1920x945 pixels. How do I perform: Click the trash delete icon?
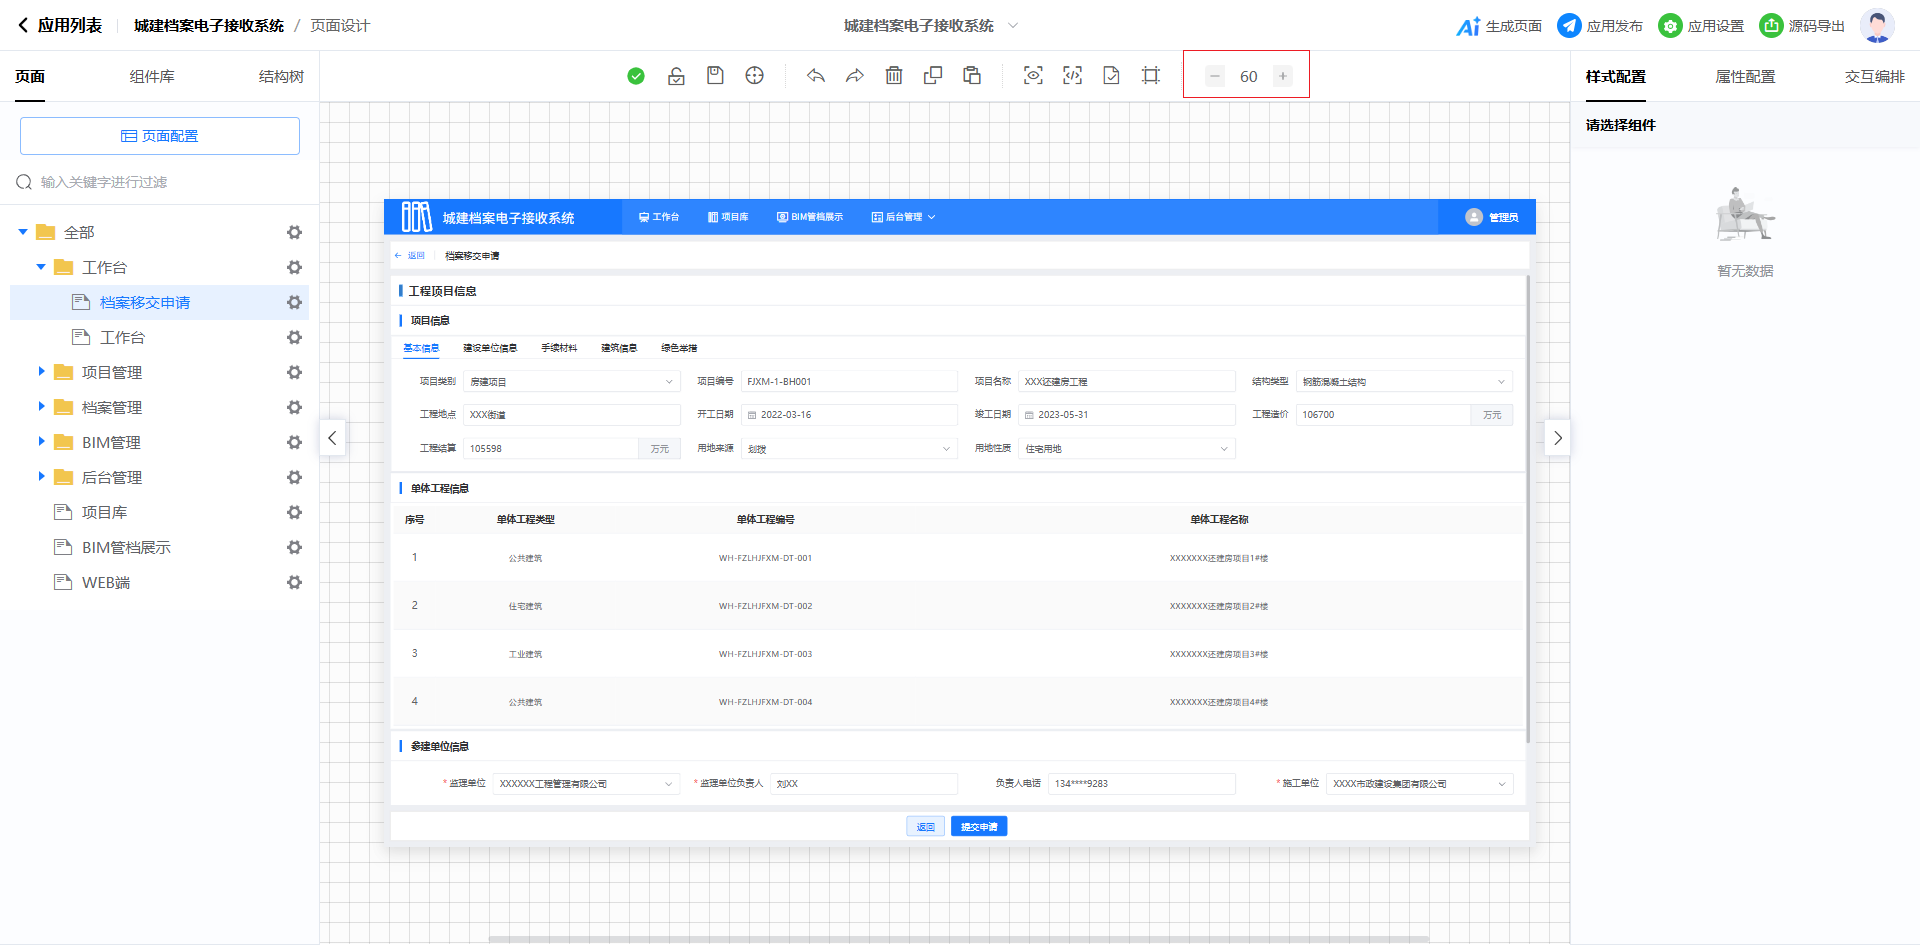(x=894, y=76)
